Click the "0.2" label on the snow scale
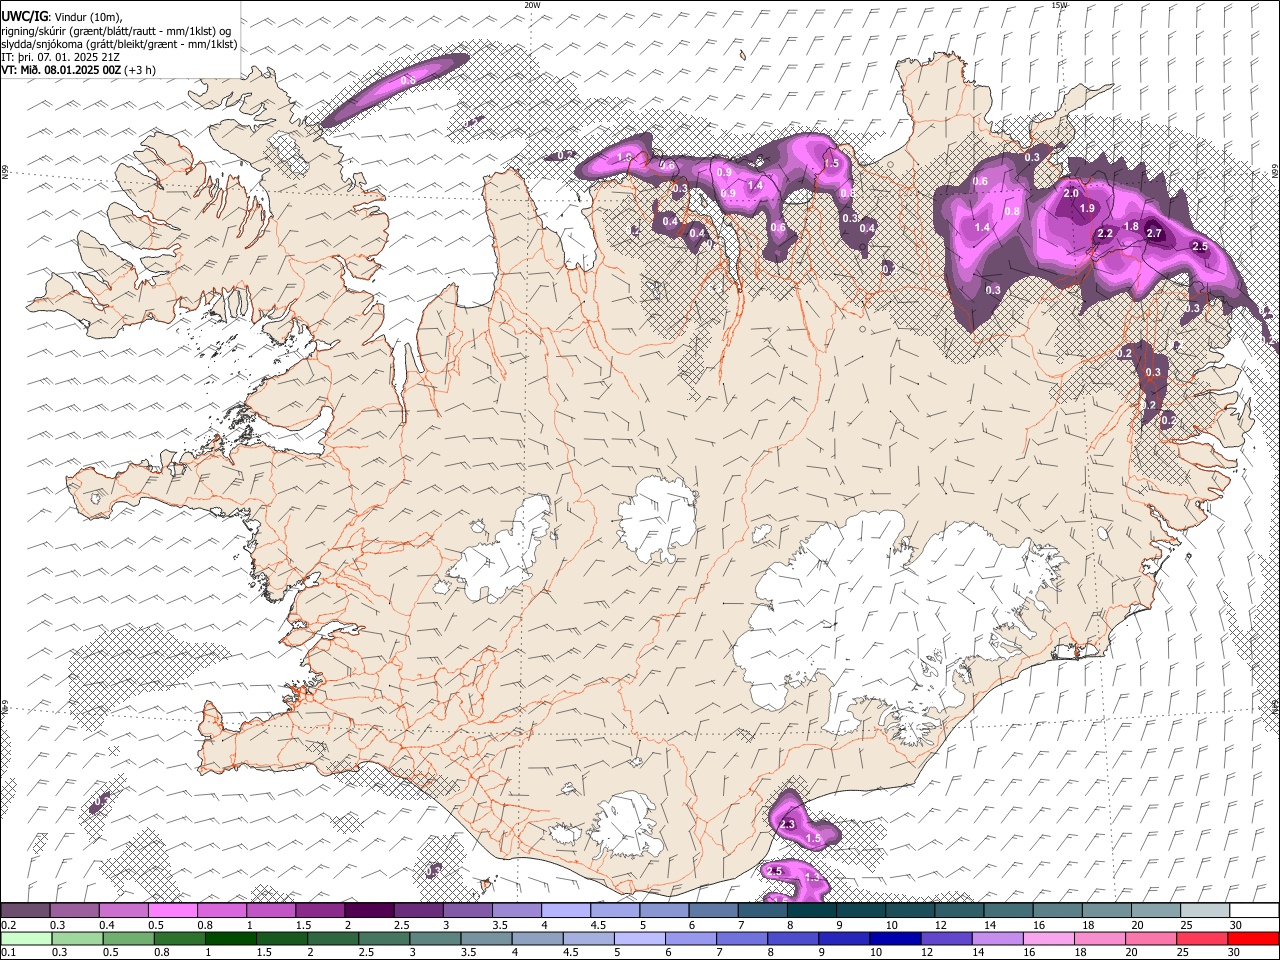The width and height of the screenshot is (1280, 960). [x=8, y=925]
